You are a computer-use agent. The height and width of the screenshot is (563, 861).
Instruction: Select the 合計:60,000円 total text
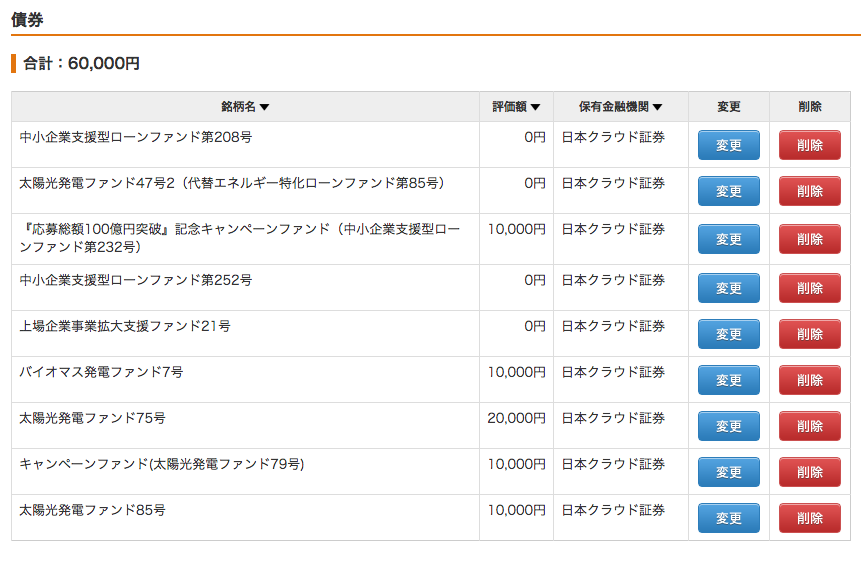click(x=81, y=63)
